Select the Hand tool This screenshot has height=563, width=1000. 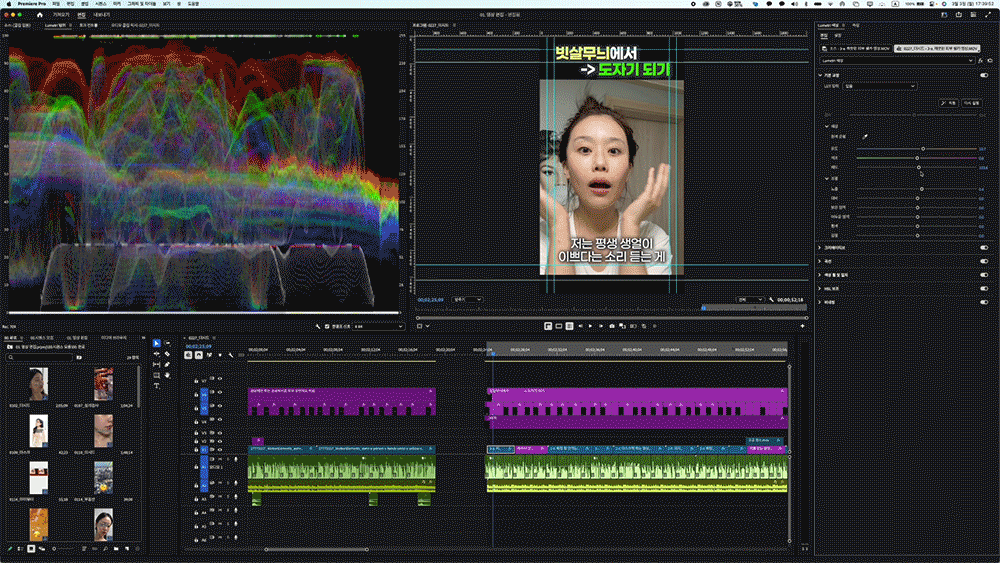[x=168, y=374]
